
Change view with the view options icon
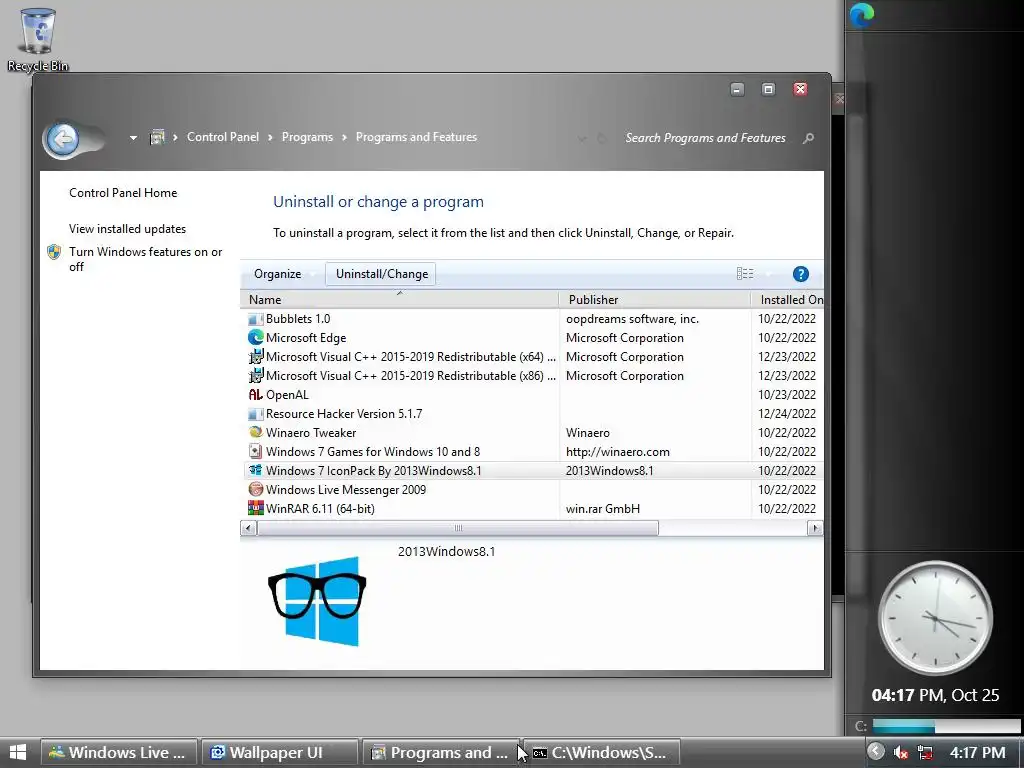745,274
